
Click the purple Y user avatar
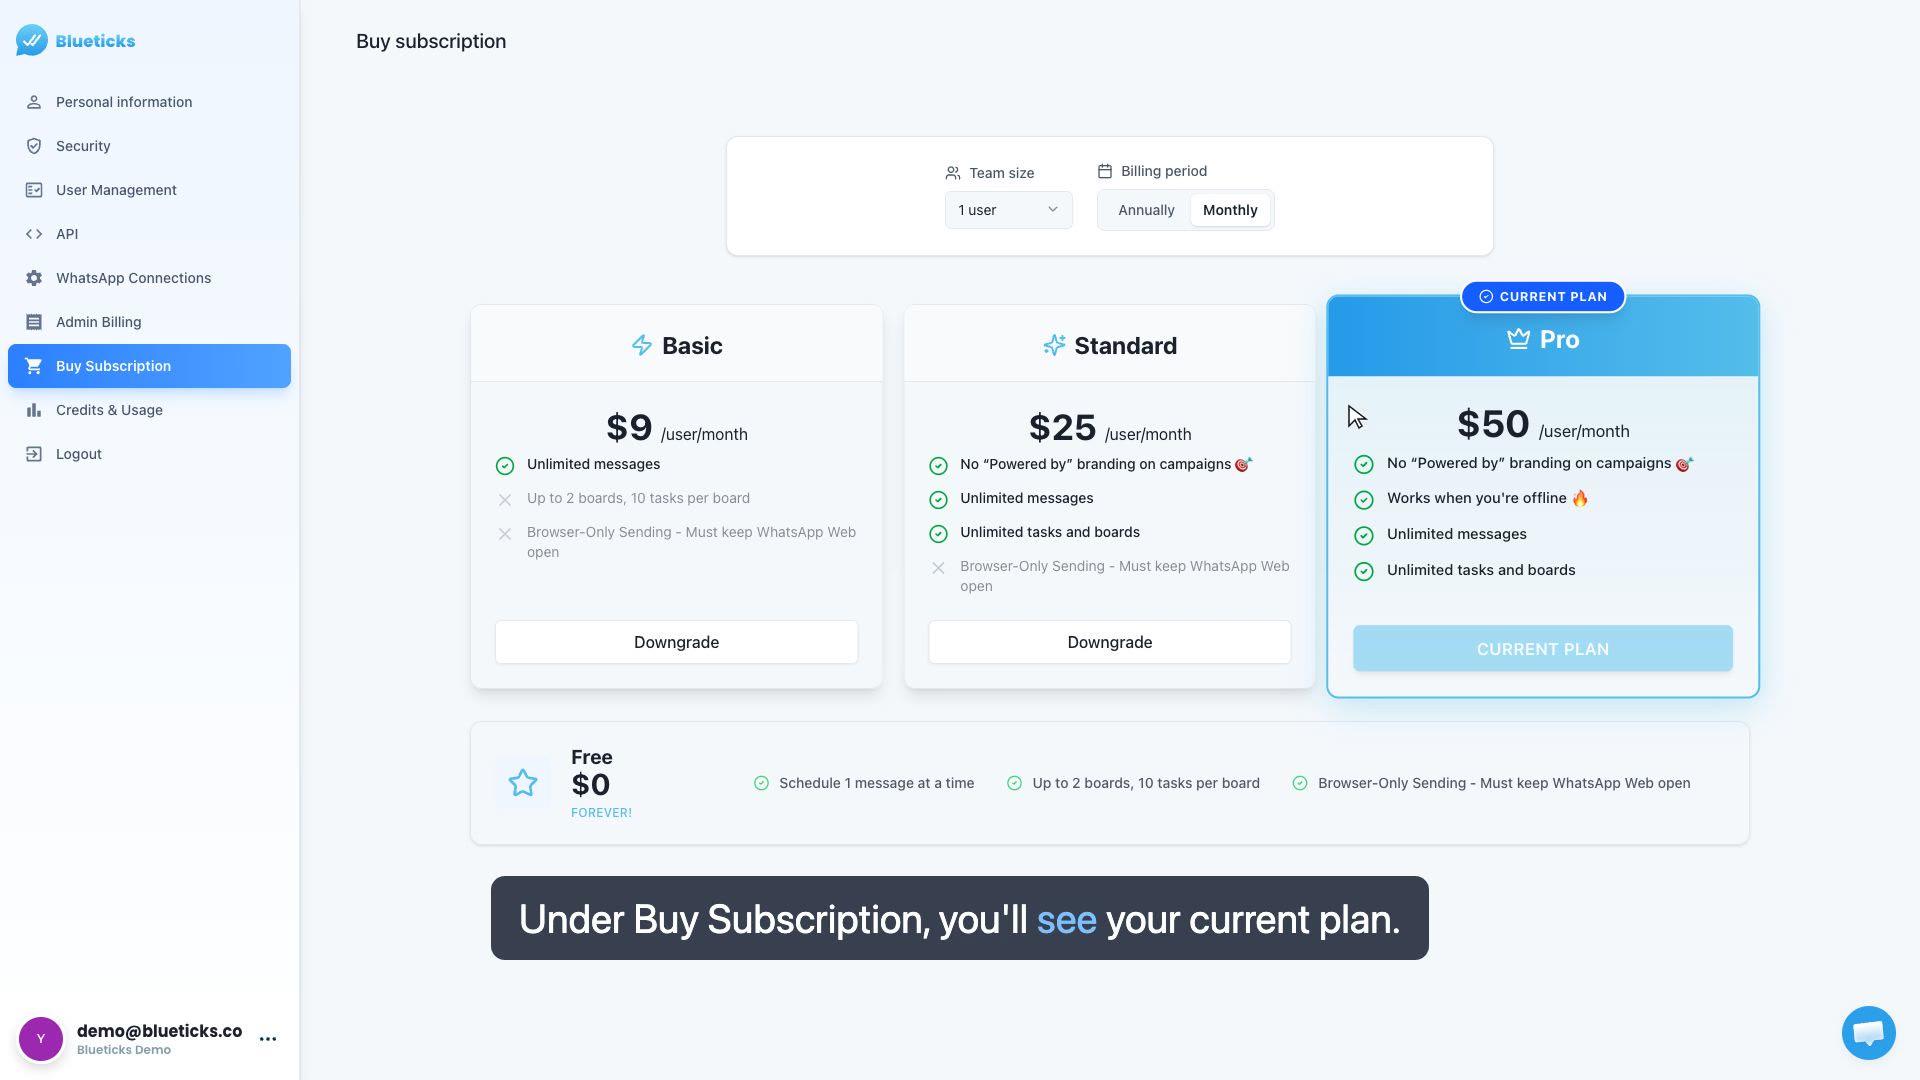(x=41, y=1039)
